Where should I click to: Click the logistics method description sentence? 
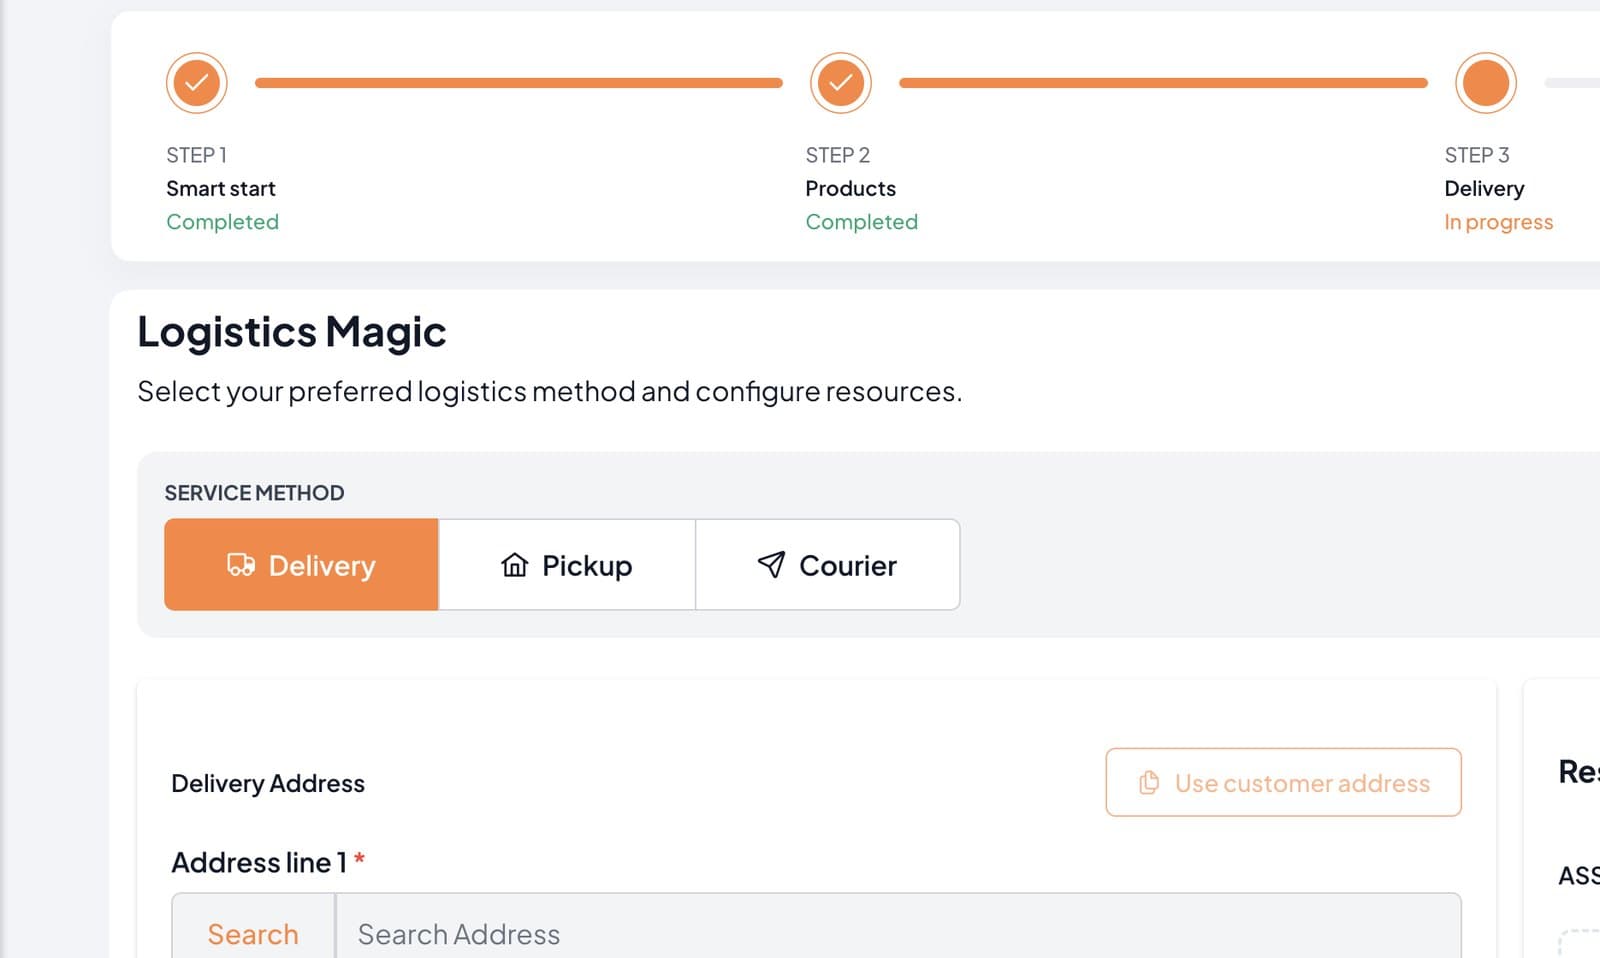[x=550, y=391]
